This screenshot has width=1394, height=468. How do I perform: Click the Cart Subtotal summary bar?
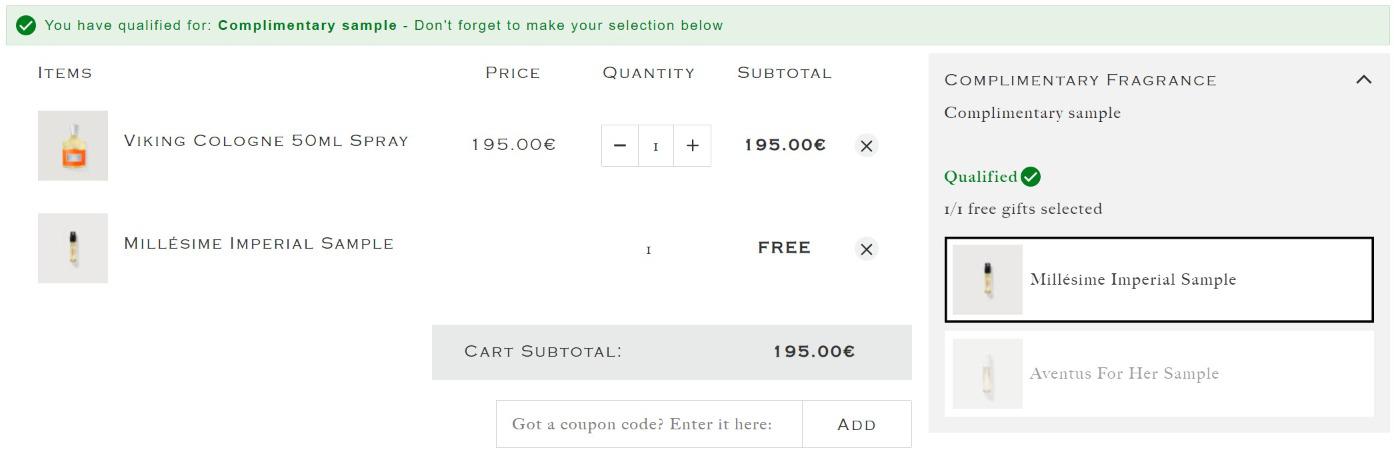pyautogui.click(x=672, y=352)
